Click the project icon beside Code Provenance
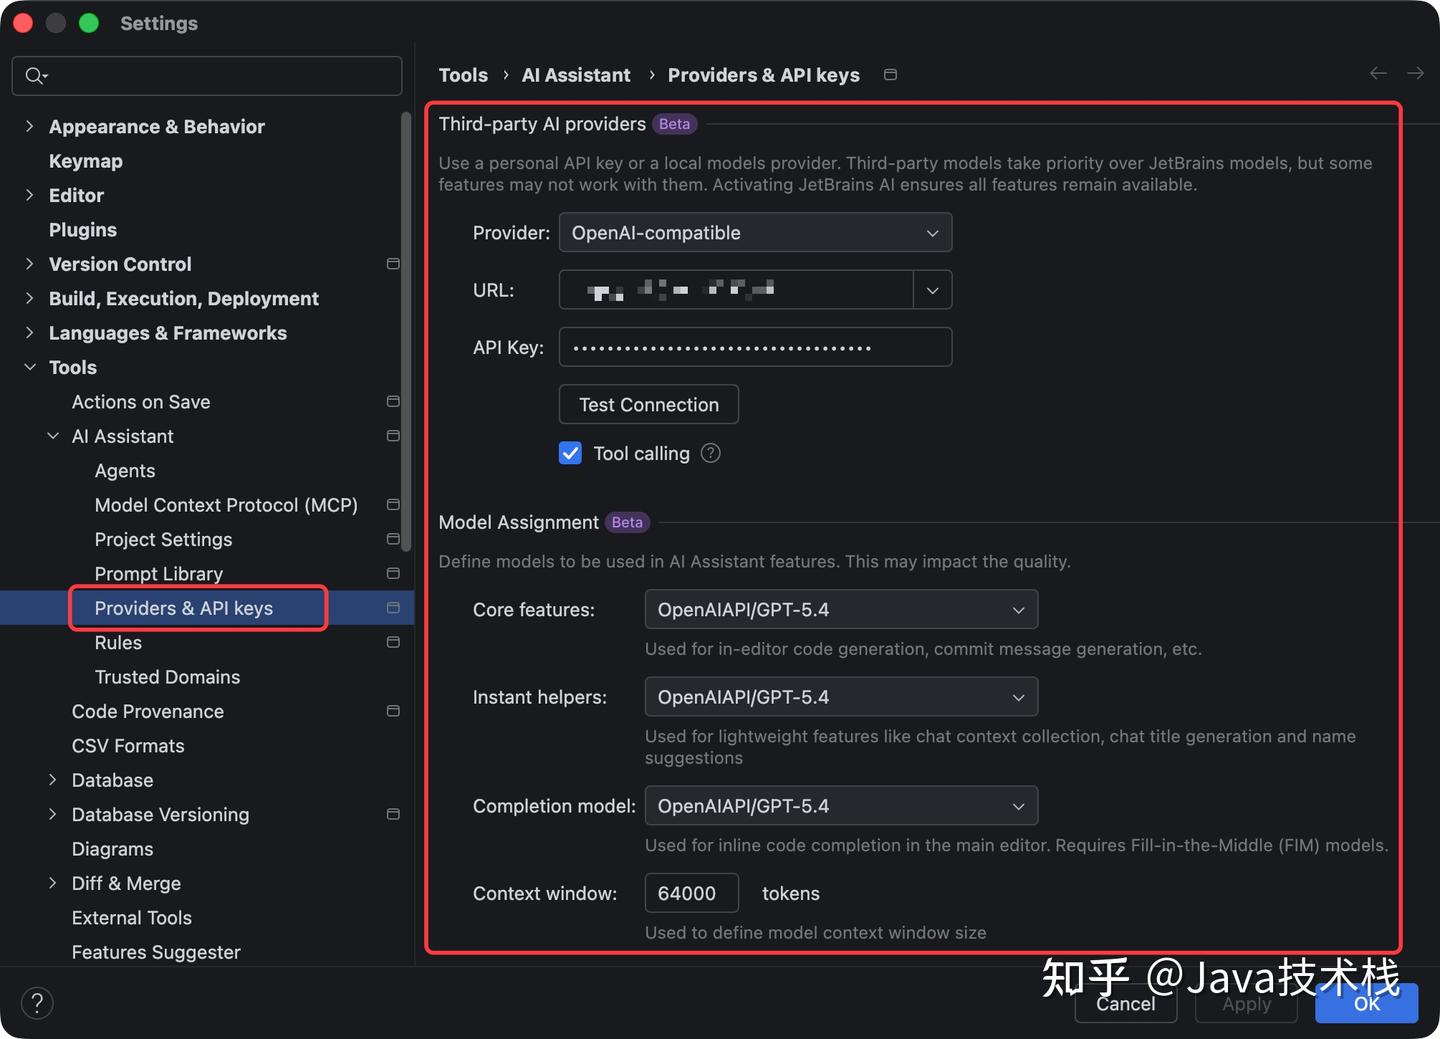This screenshot has height=1039, width=1440. pyautogui.click(x=393, y=711)
